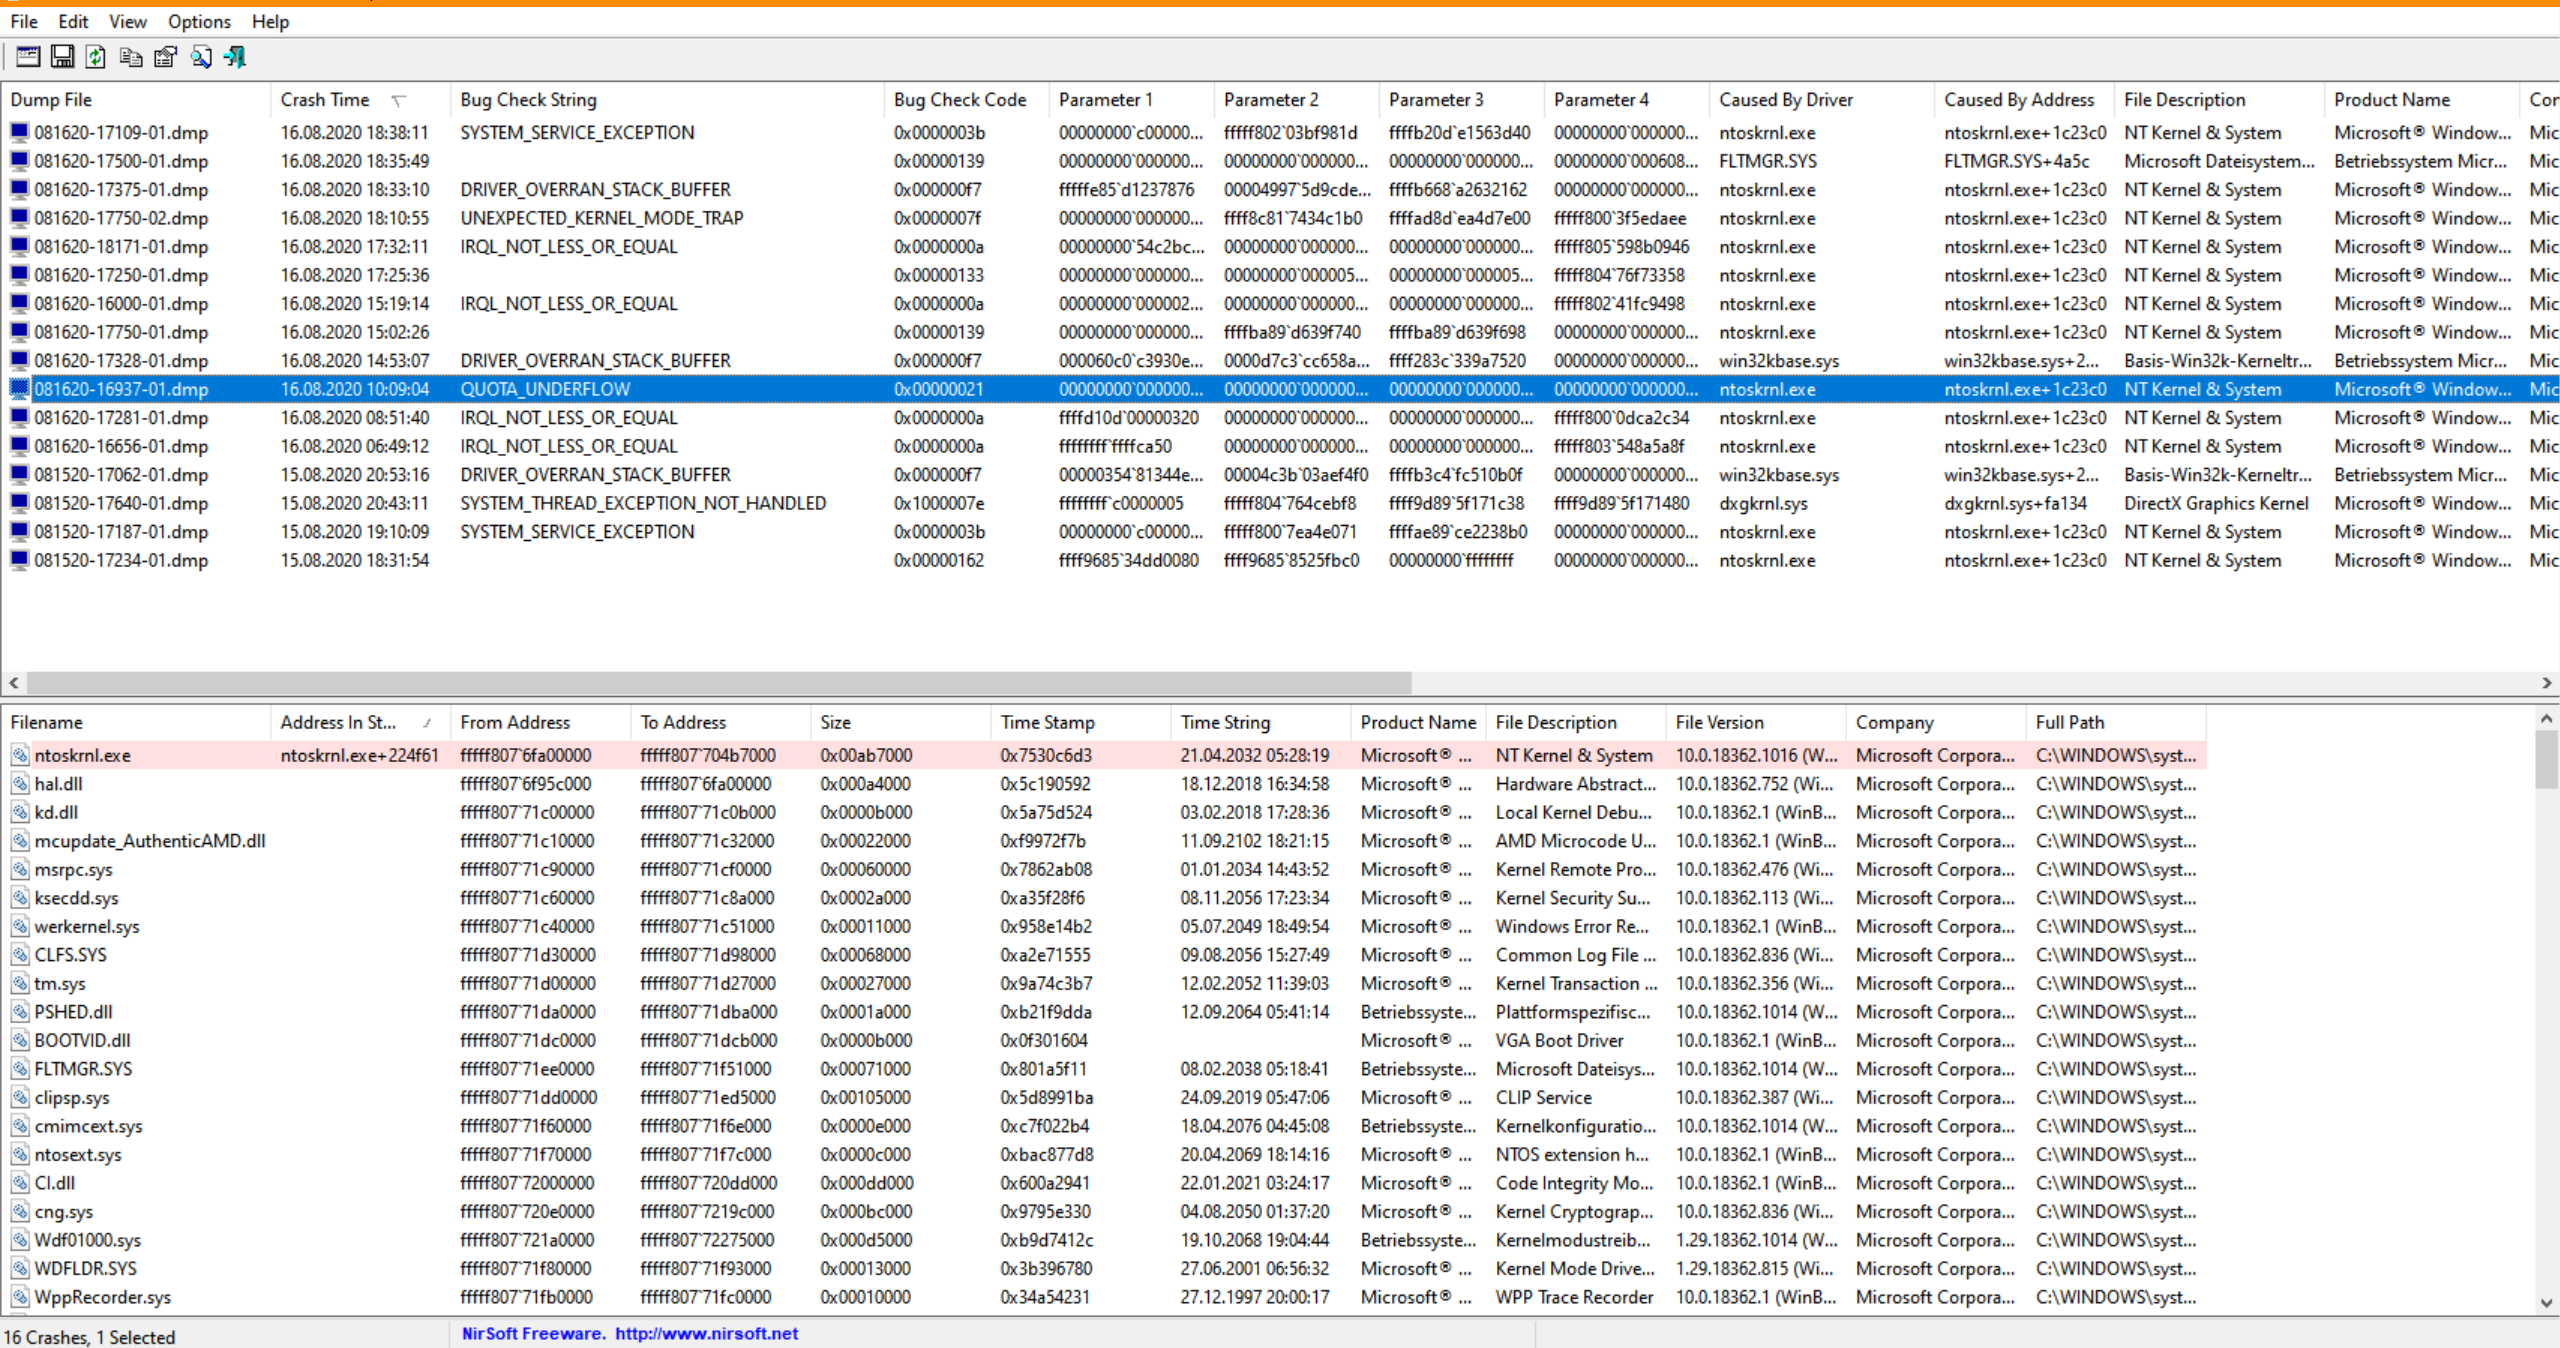Open the Properties toolbar icon
The image size is (2560, 1348).
tap(165, 57)
